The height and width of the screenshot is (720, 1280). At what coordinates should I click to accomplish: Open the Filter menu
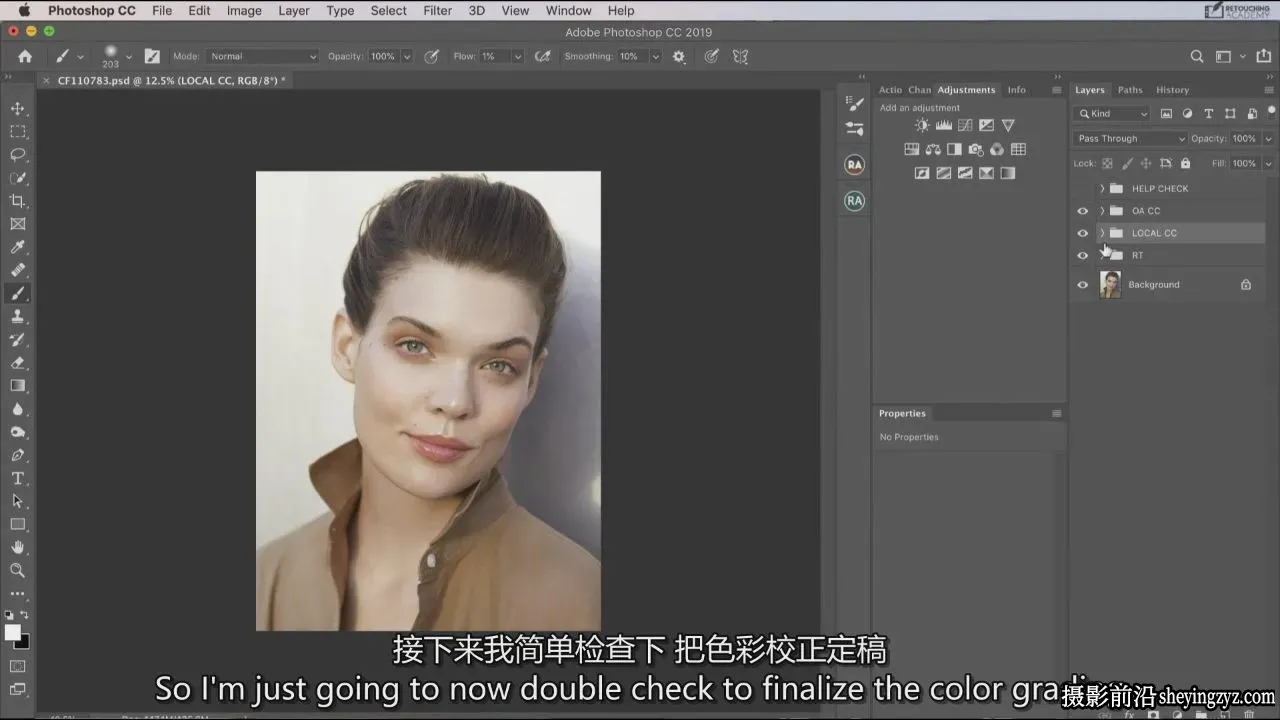tap(437, 11)
